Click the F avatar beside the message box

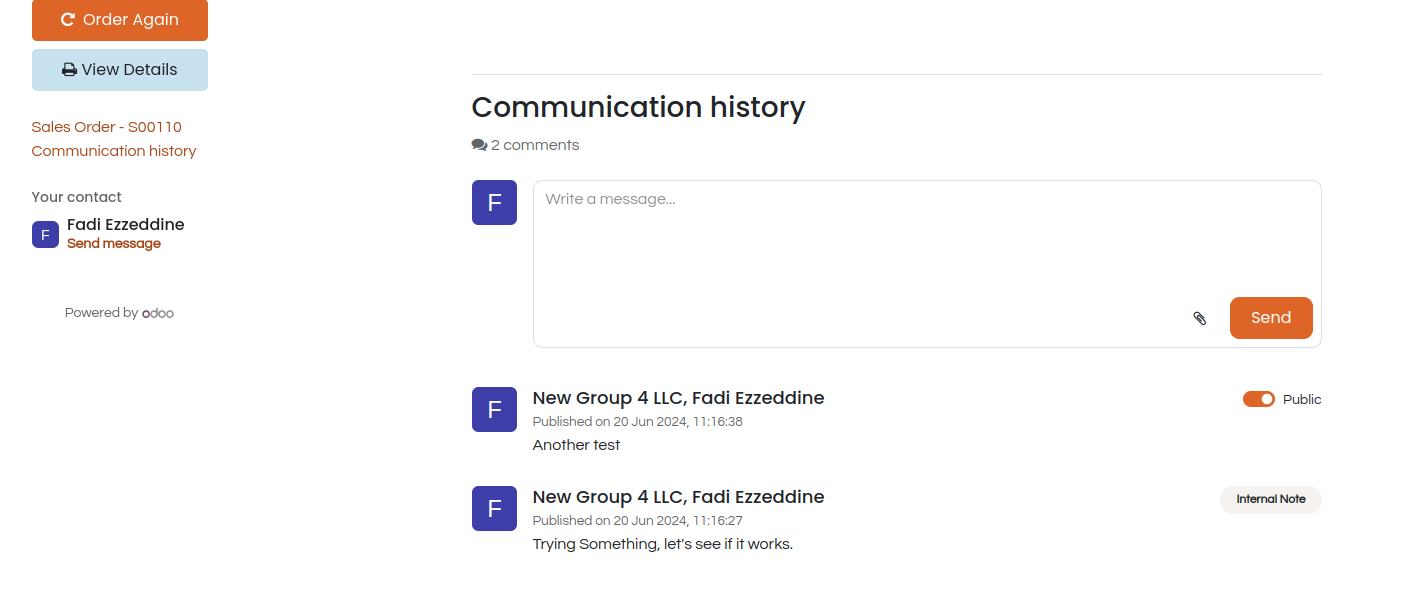(494, 203)
